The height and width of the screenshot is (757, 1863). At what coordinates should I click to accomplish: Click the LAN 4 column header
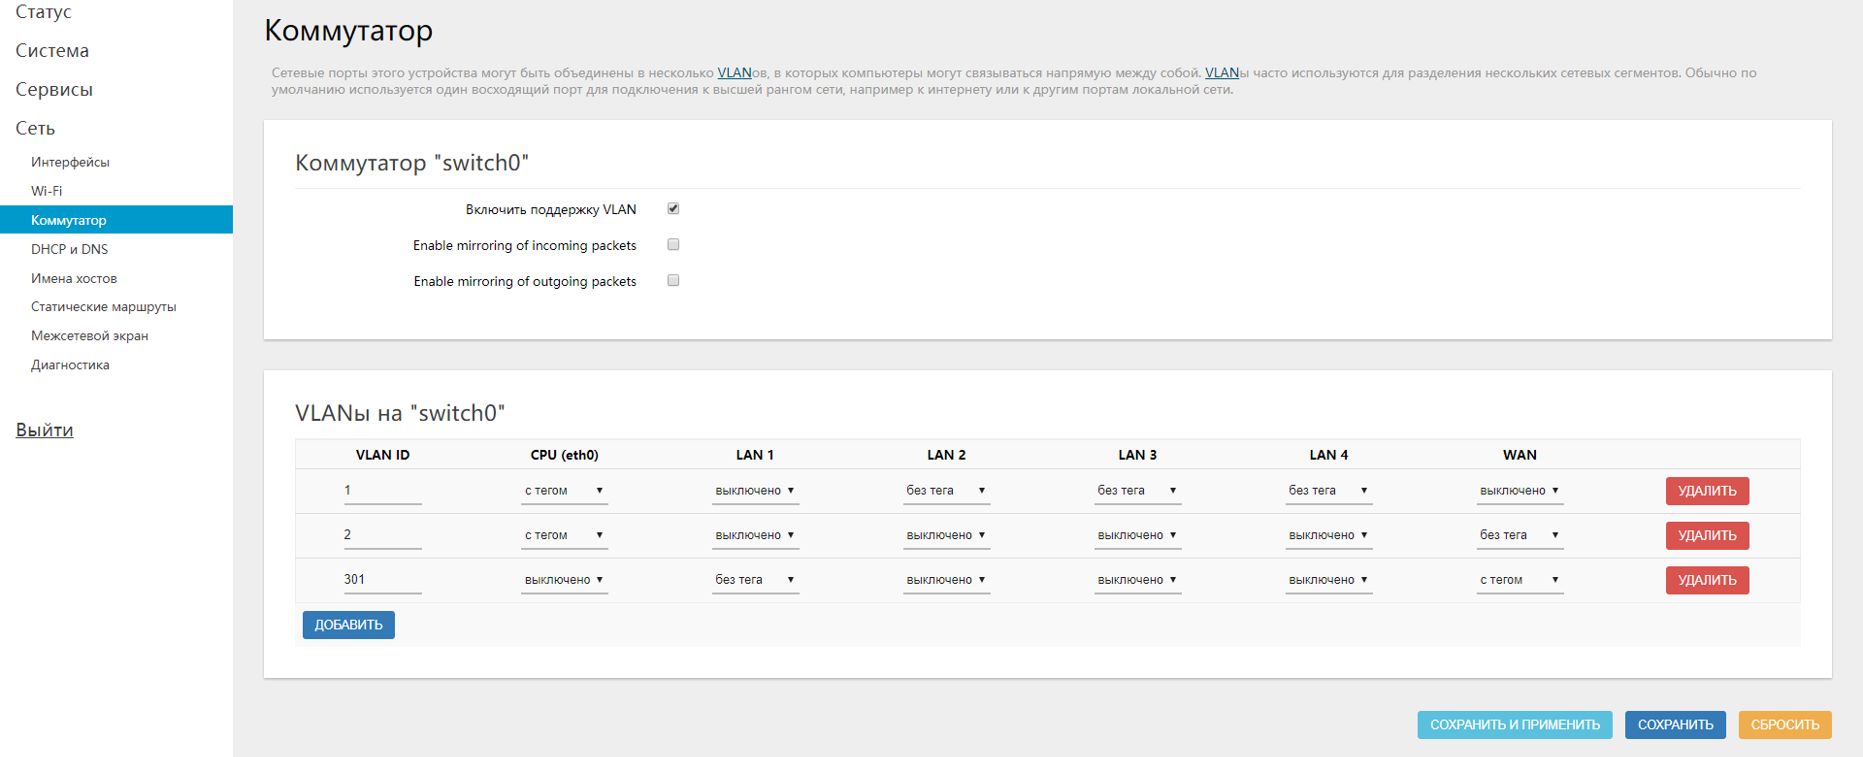1328,455
